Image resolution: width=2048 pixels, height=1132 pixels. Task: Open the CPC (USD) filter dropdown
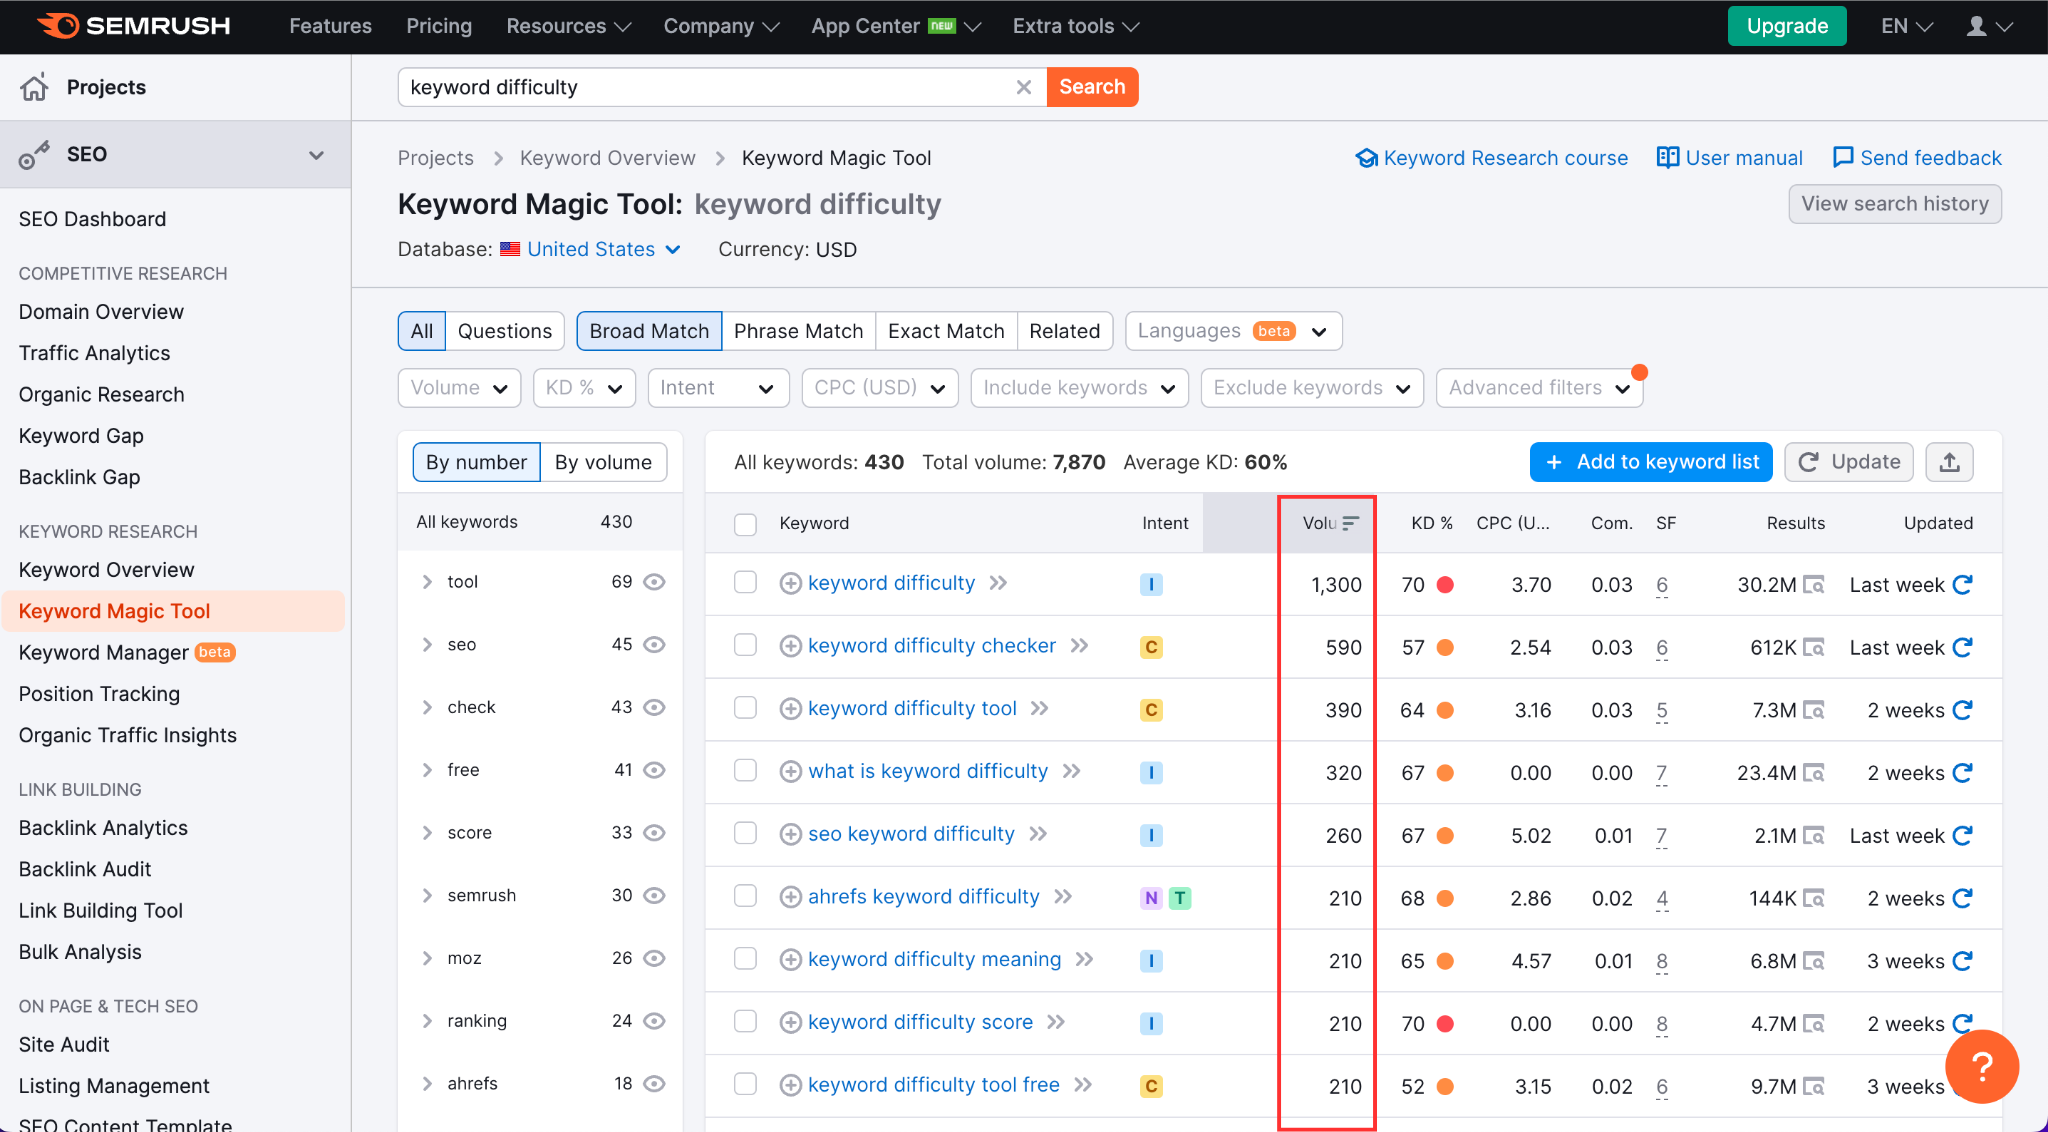pyautogui.click(x=880, y=388)
